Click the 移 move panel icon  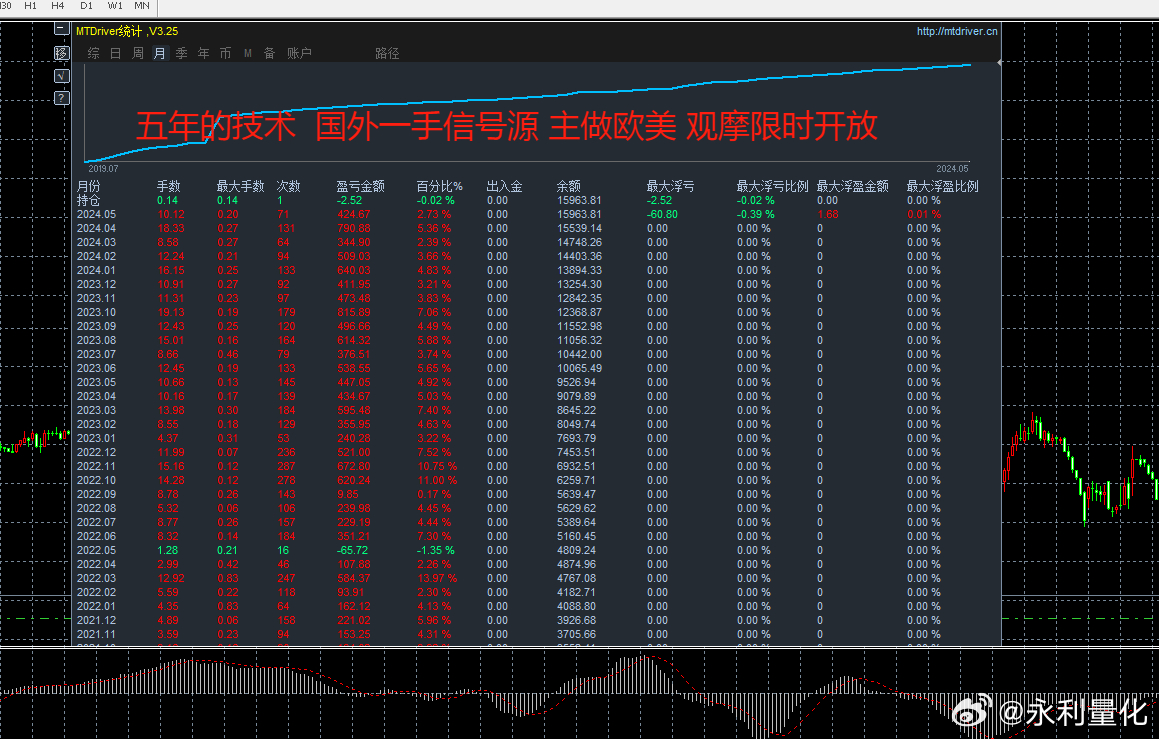[62, 53]
